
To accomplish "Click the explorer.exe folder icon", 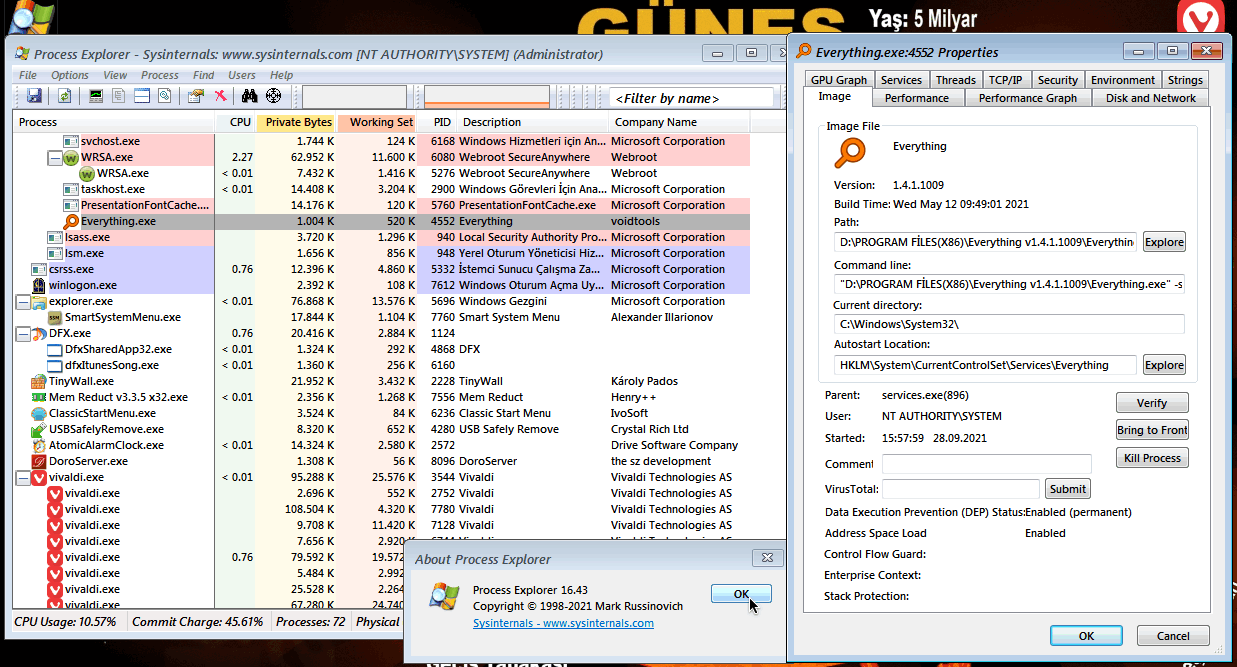I will point(39,301).
